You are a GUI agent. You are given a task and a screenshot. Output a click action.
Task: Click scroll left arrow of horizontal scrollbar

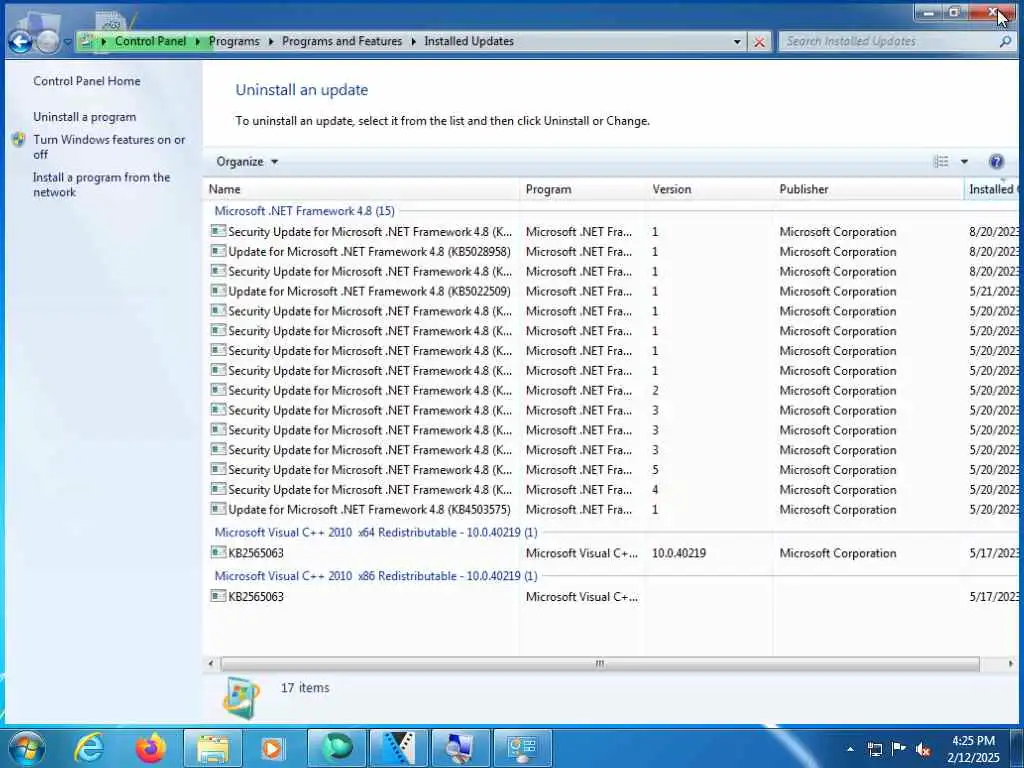pos(210,664)
